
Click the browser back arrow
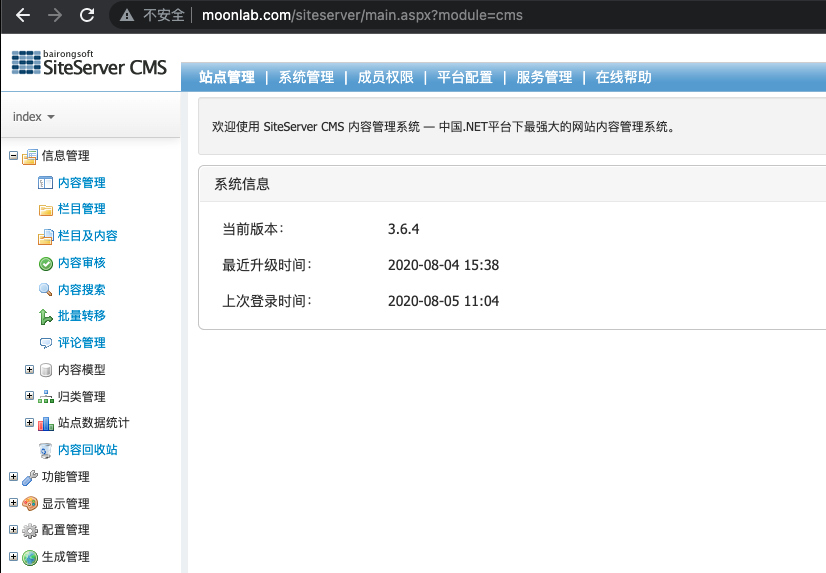click(23, 15)
